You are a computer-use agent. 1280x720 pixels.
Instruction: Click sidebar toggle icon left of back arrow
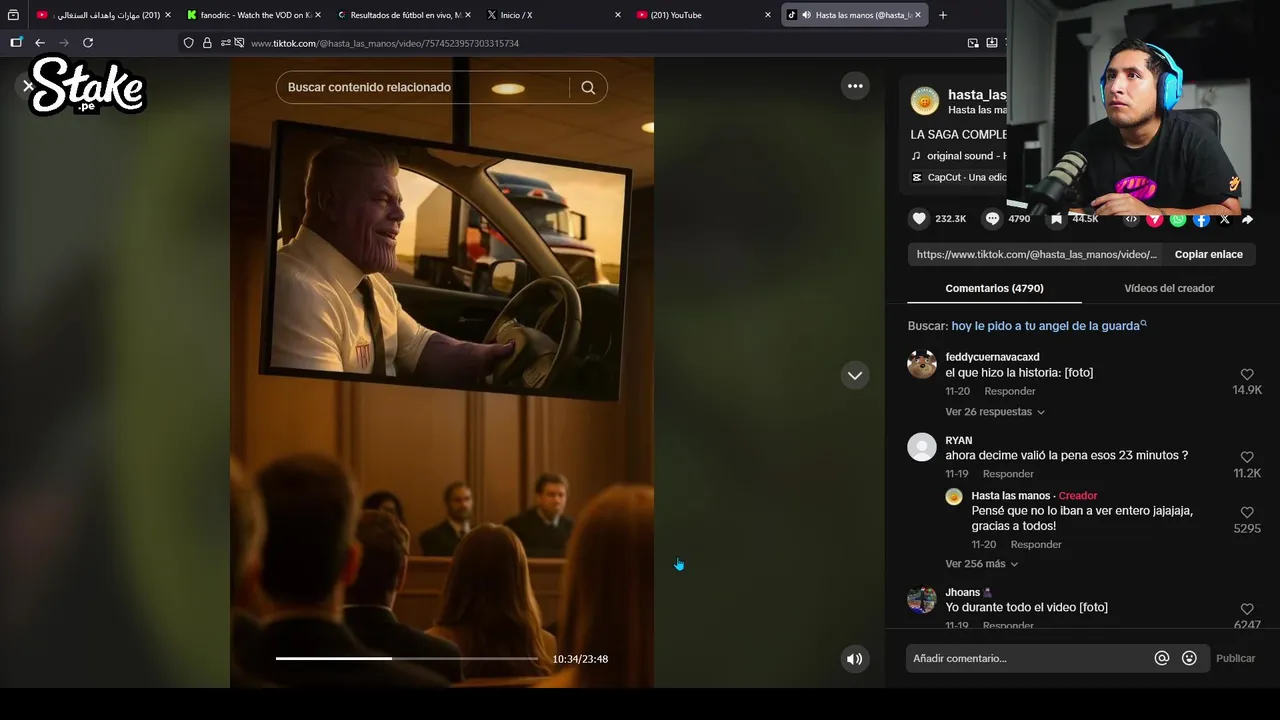pos(16,43)
